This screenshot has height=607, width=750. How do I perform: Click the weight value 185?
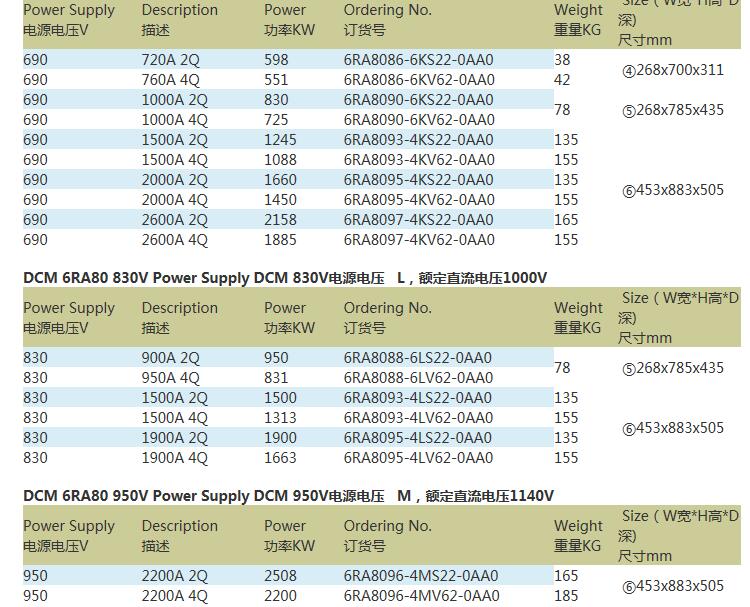click(x=566, y=596)
